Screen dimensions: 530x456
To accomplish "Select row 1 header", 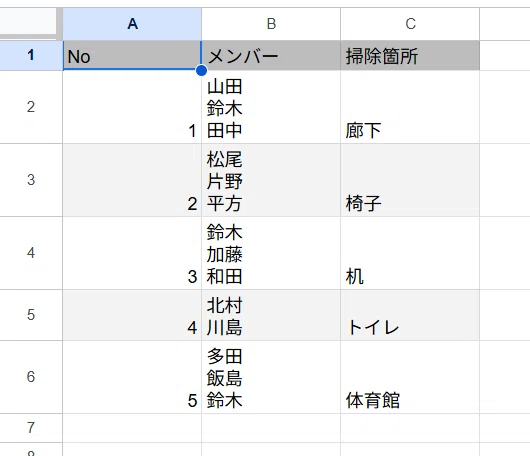I will (31, 55).
